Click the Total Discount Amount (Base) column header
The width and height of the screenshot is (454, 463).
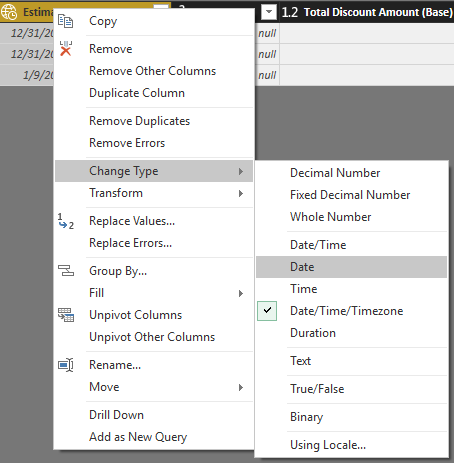tap(367, 12)
